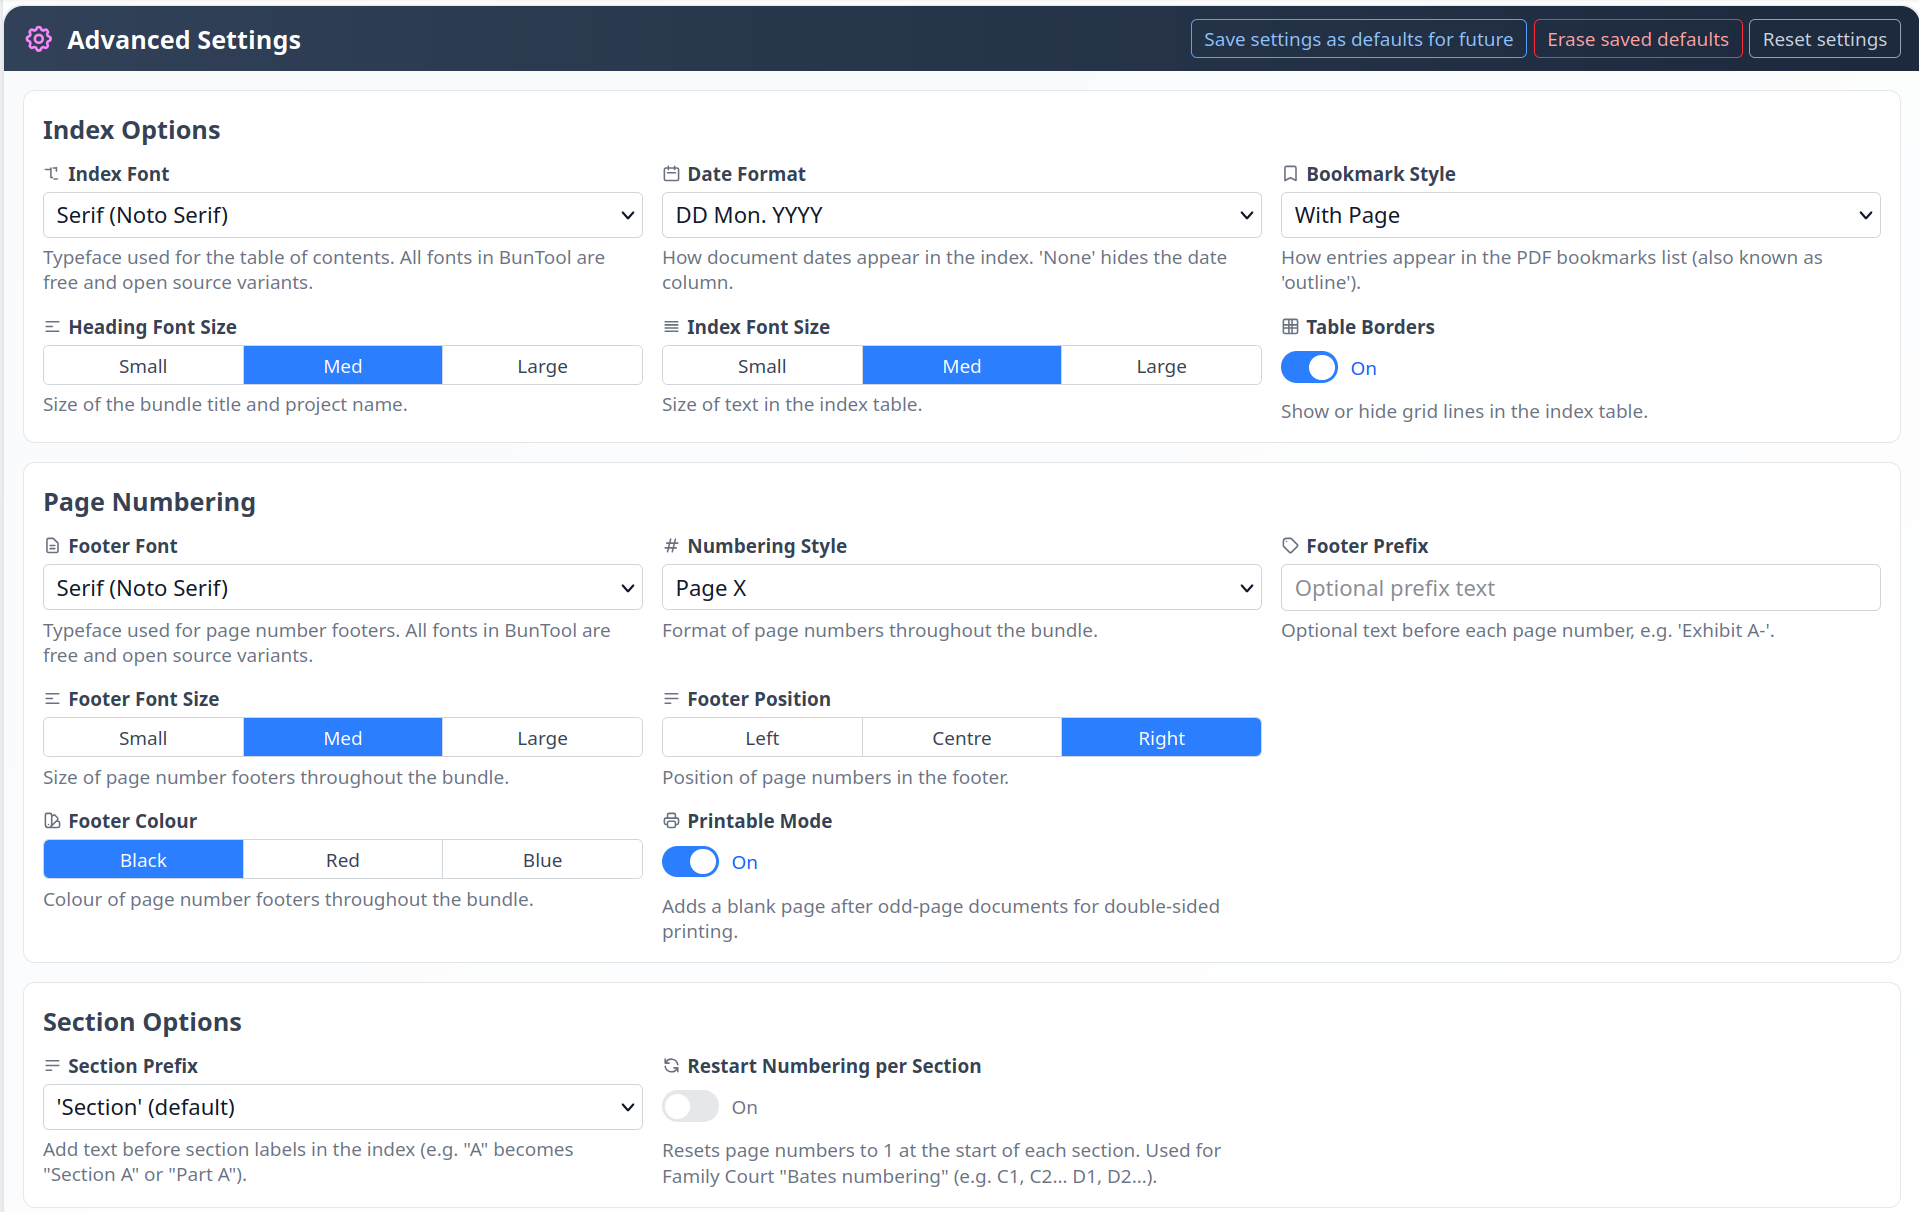Viewport: 1919px width, 1212px height.
Task: Select Med for Footer Font Size
Action: [x=343, y=738]
